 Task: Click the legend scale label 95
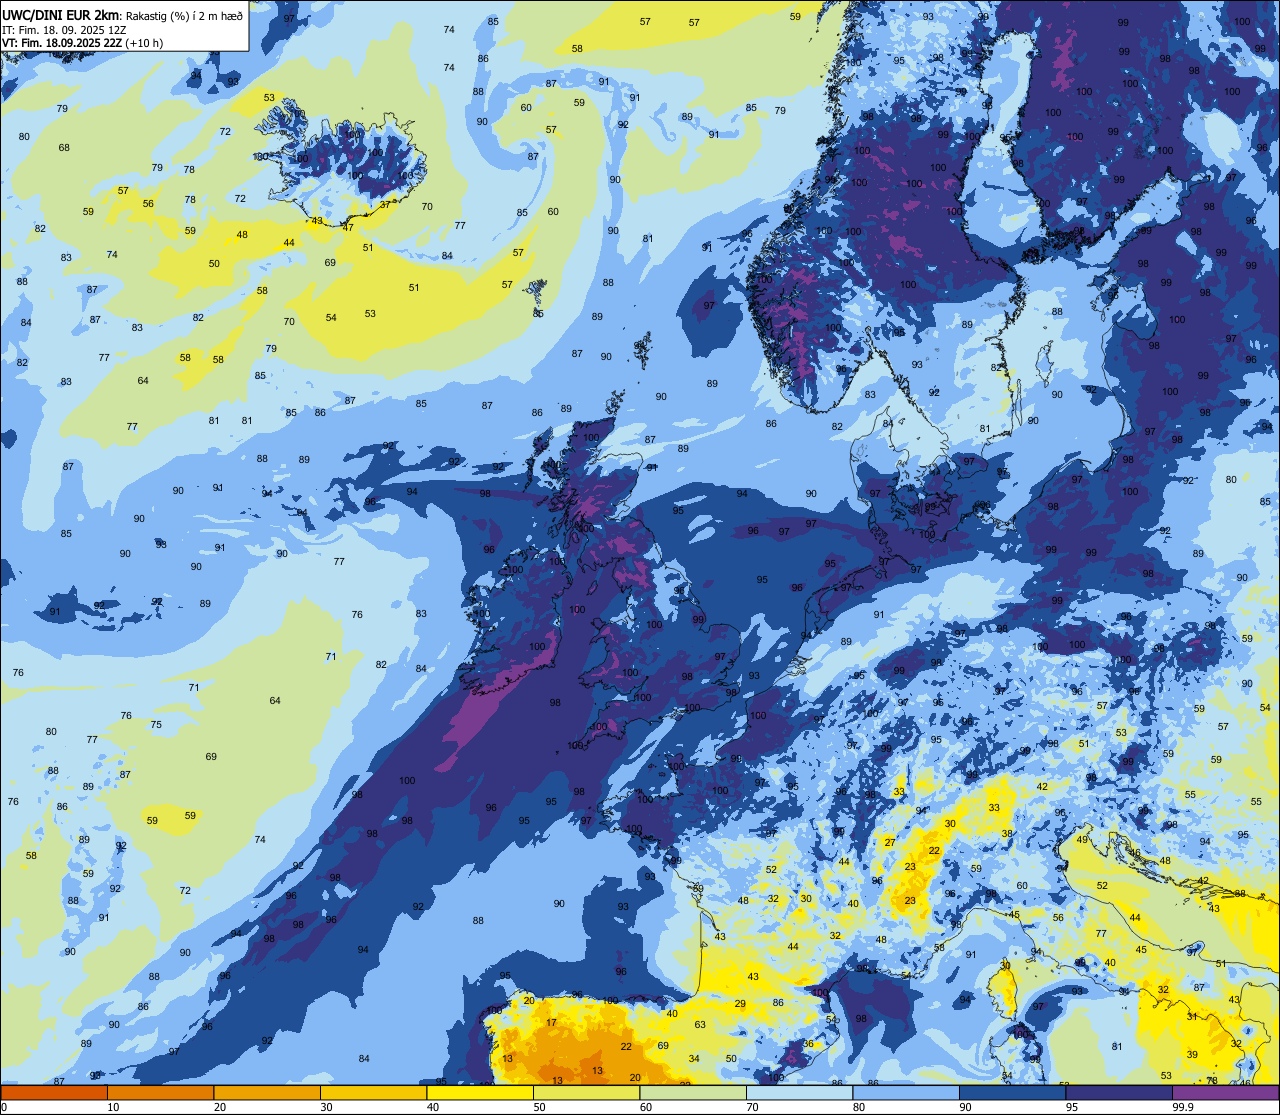(1074, 1107)
